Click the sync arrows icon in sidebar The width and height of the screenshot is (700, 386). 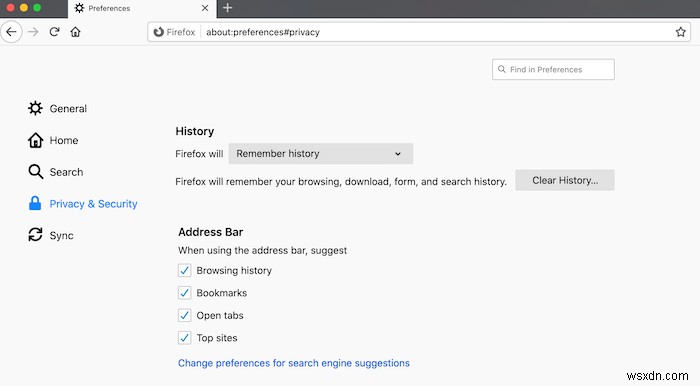pyautogui.click(x=35, y=235)
